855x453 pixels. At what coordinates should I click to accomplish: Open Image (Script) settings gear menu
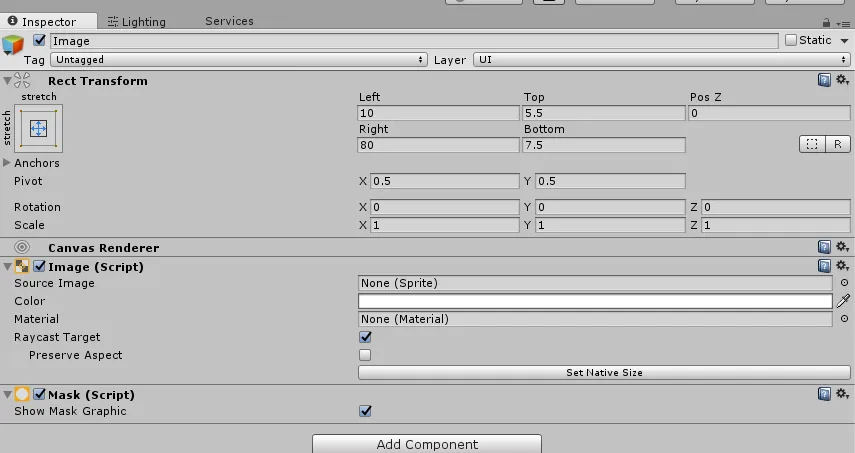pyautogui.click(x=842, y=266)
